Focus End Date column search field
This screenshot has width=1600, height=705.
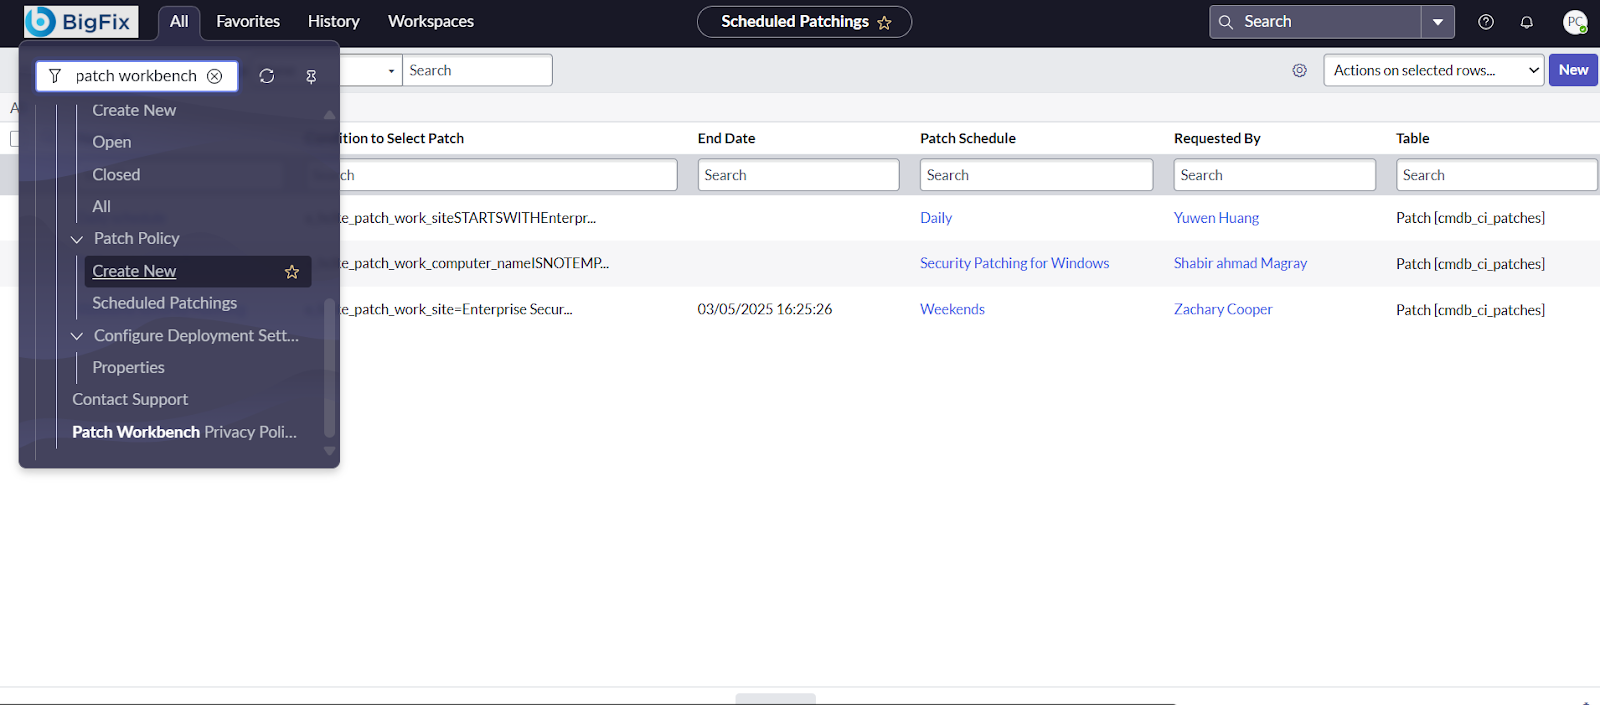[798, 175]
